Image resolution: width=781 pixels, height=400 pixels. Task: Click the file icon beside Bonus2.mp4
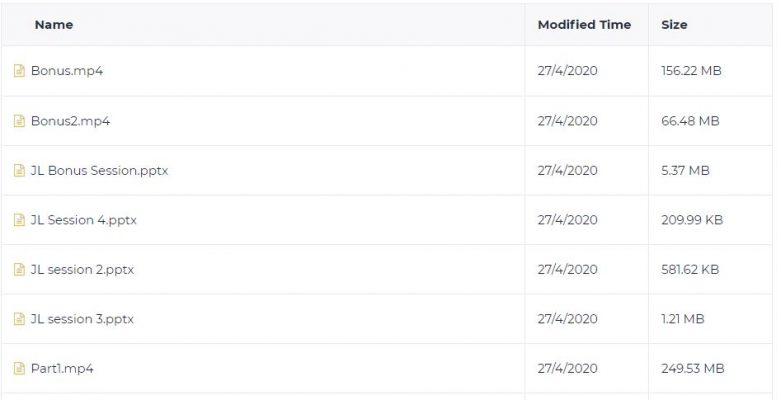pos(19,121)
